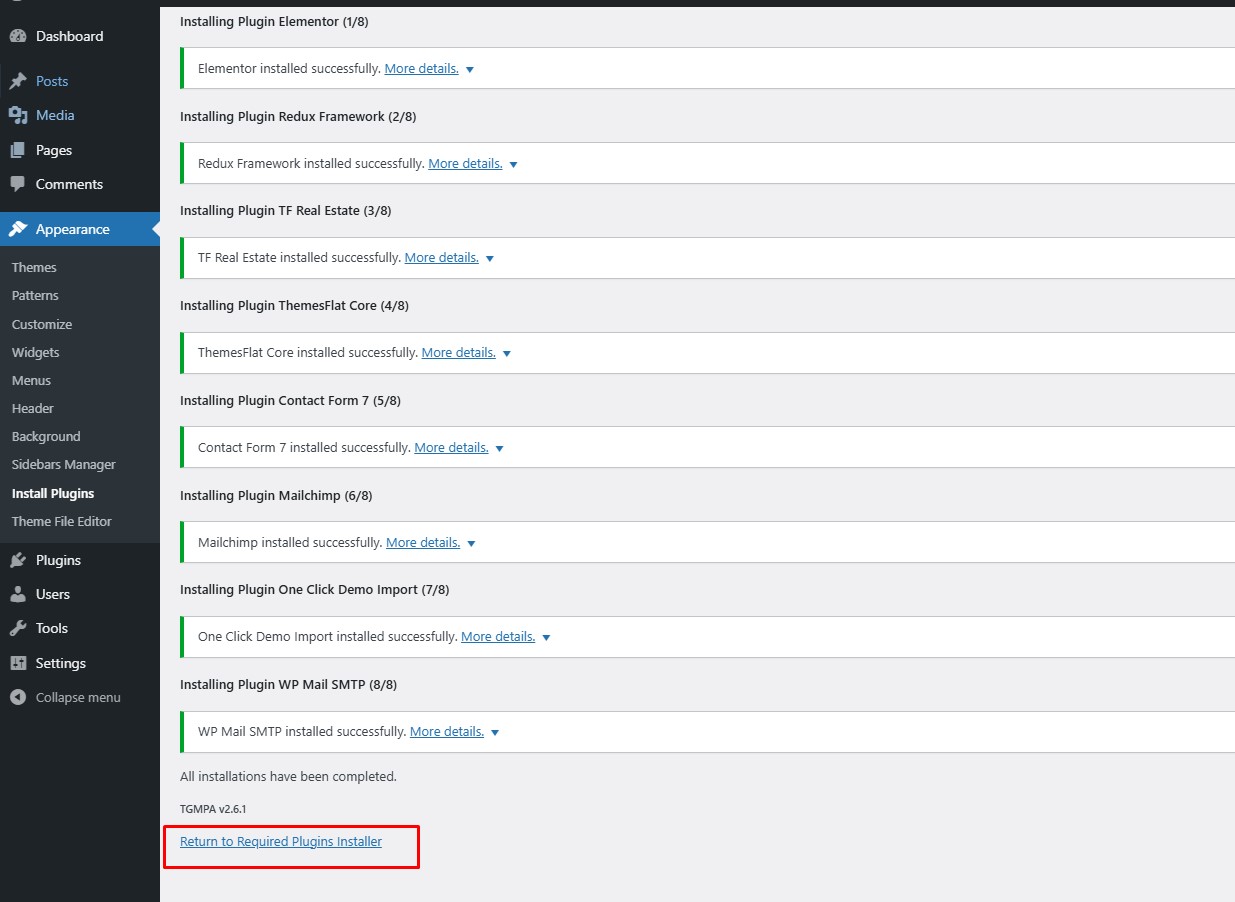1235x902 pixels.
Task: Select the Appearance menu item
Action: click(80, 229)
